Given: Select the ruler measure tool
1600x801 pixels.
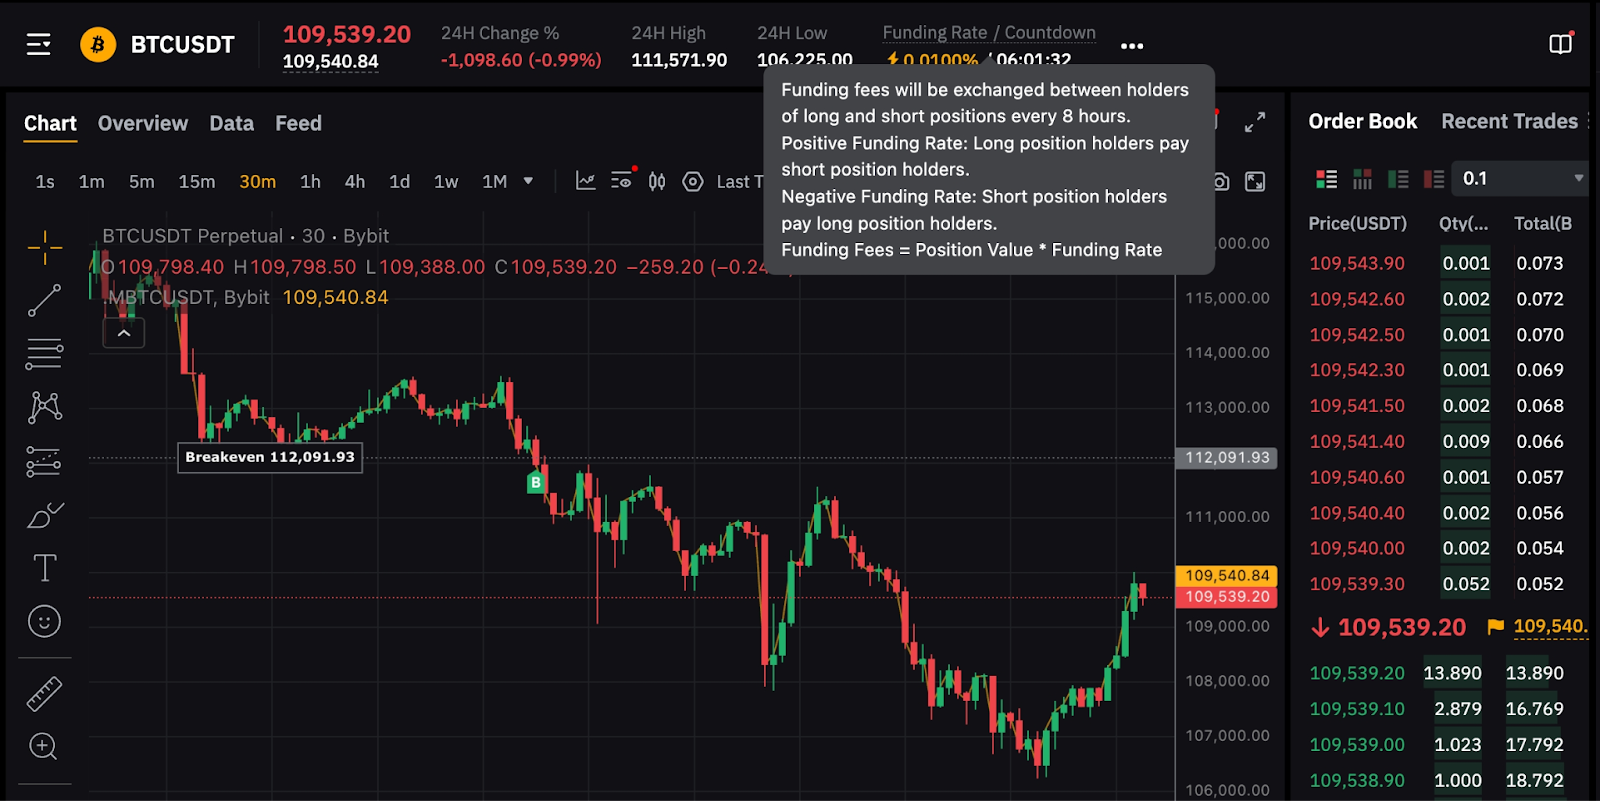Looking at the screenshot, I should (44, 693).
